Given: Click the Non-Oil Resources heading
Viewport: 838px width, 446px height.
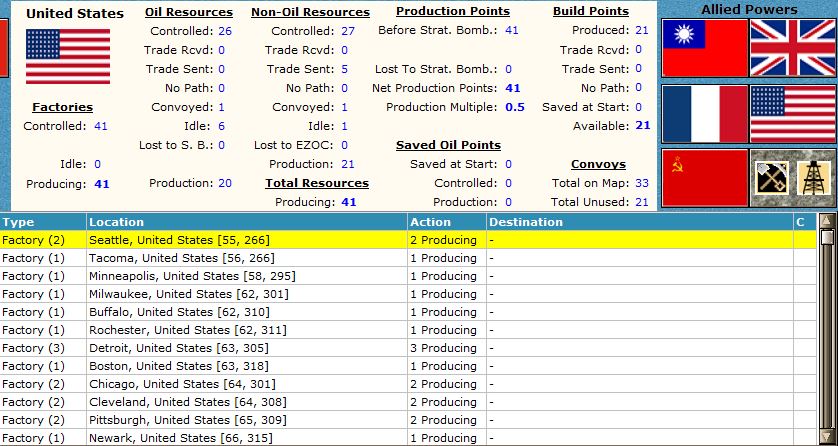Looking at the screenshot, I should [x=311, y=12].
